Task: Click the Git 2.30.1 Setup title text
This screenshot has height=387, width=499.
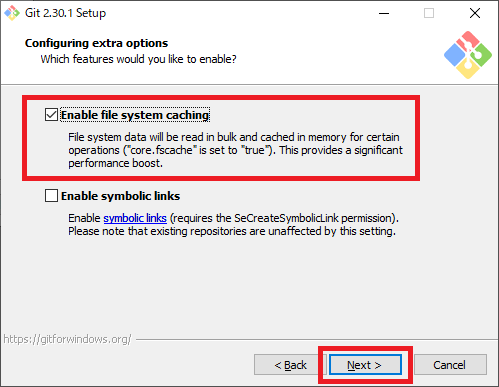Action: pos(65,13)
